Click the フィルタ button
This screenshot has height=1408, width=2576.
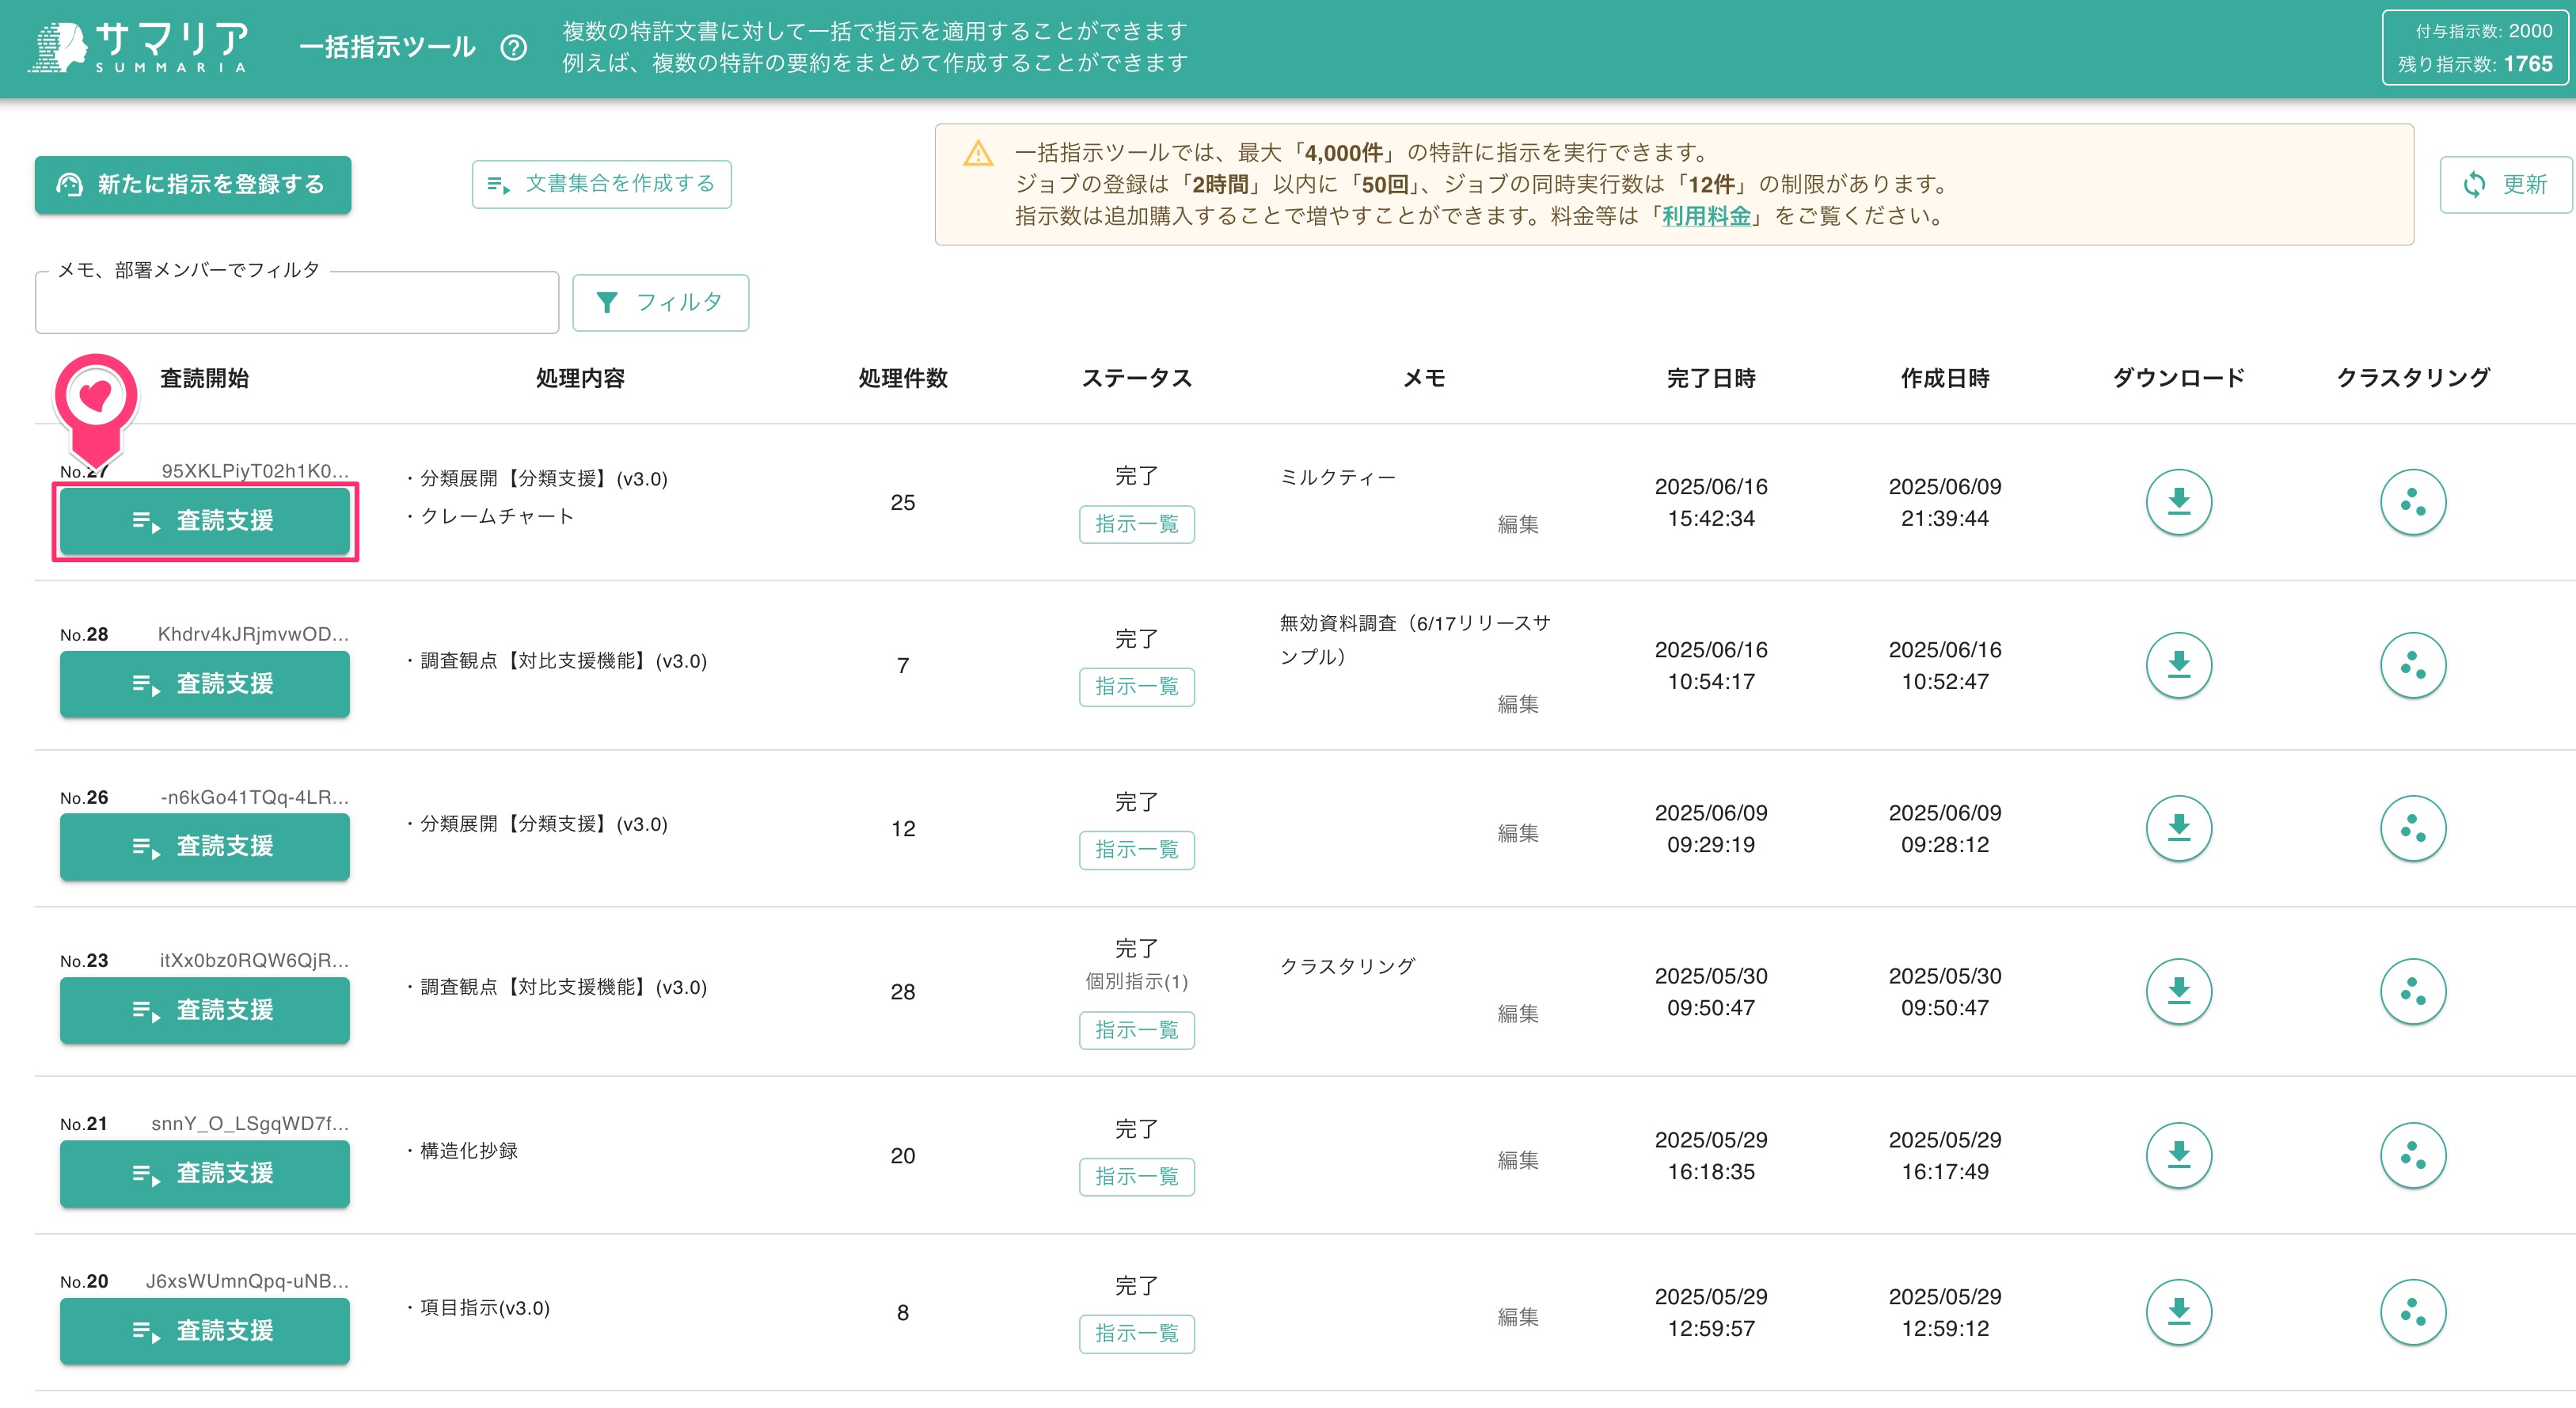[660, 302]
